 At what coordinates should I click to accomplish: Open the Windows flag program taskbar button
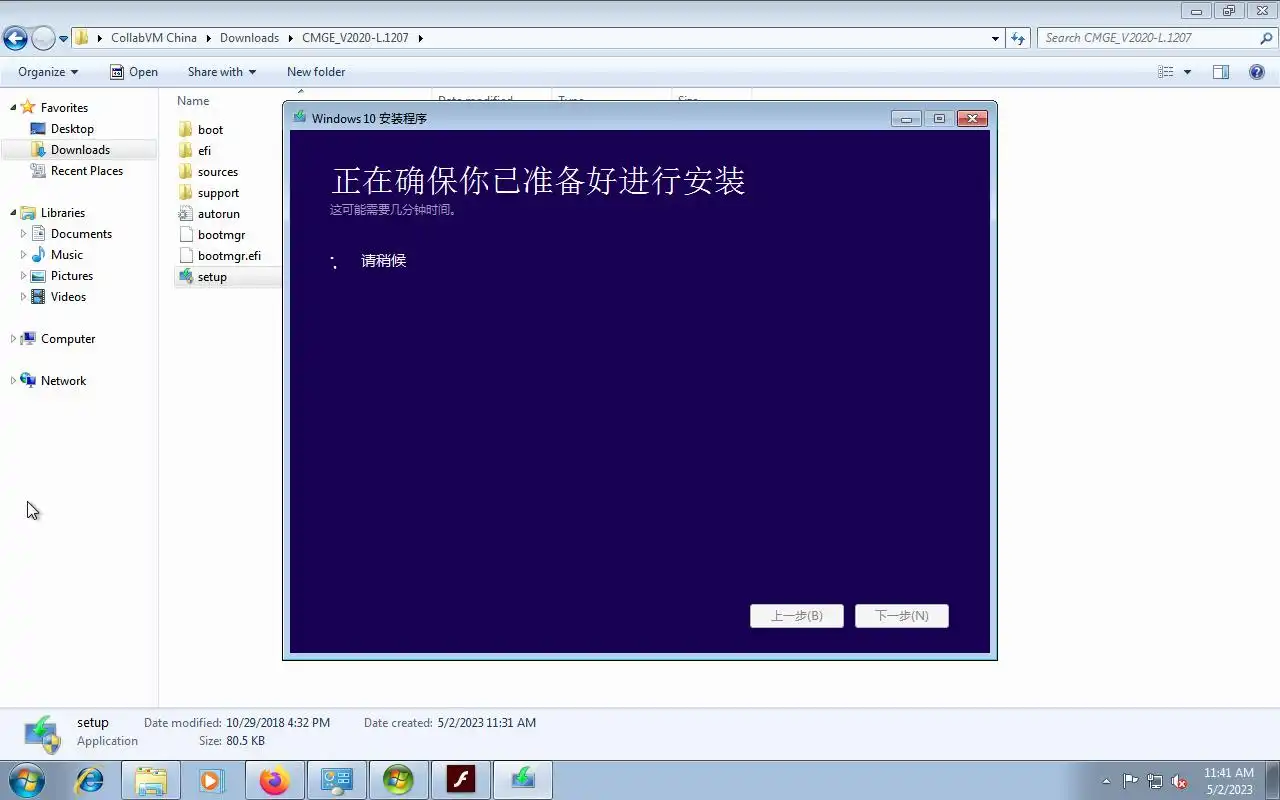coord(398,780)
